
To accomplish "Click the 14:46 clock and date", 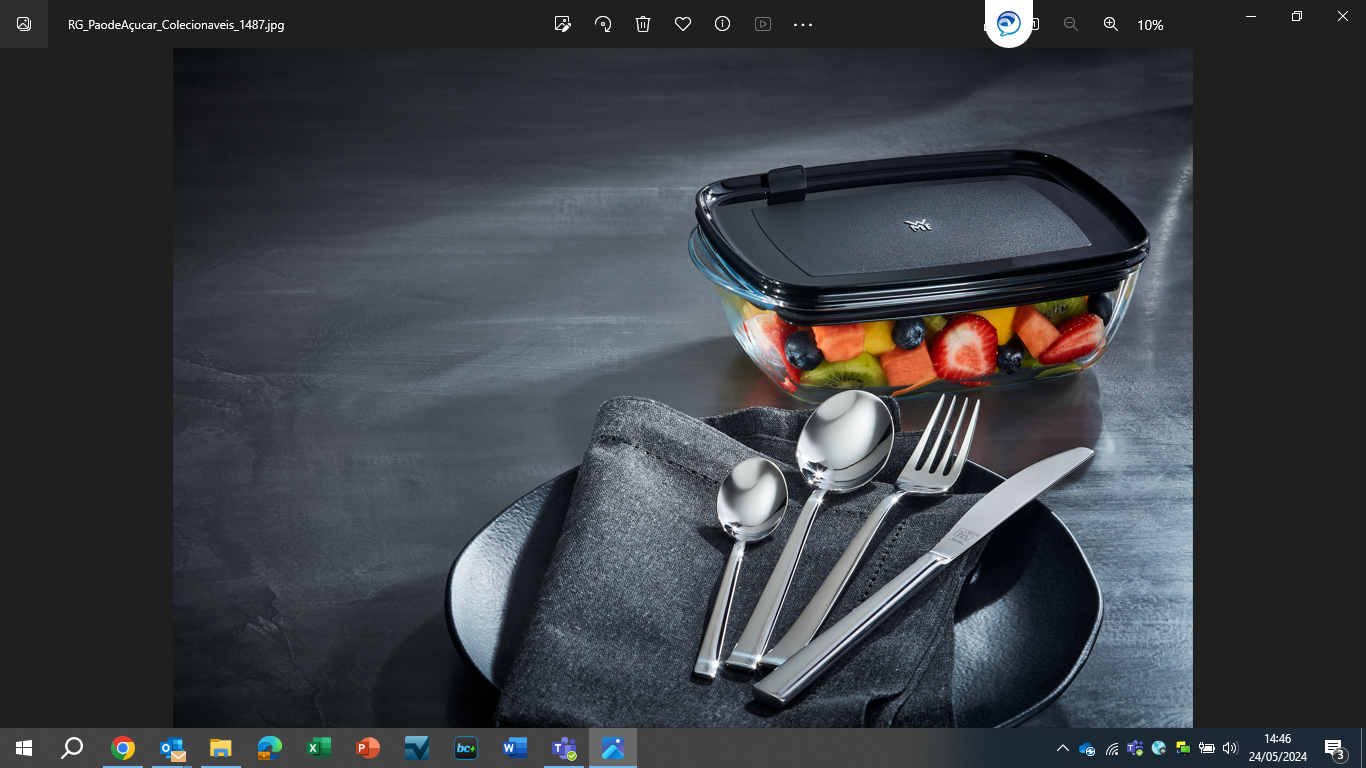I will (x=1278, y=748).
